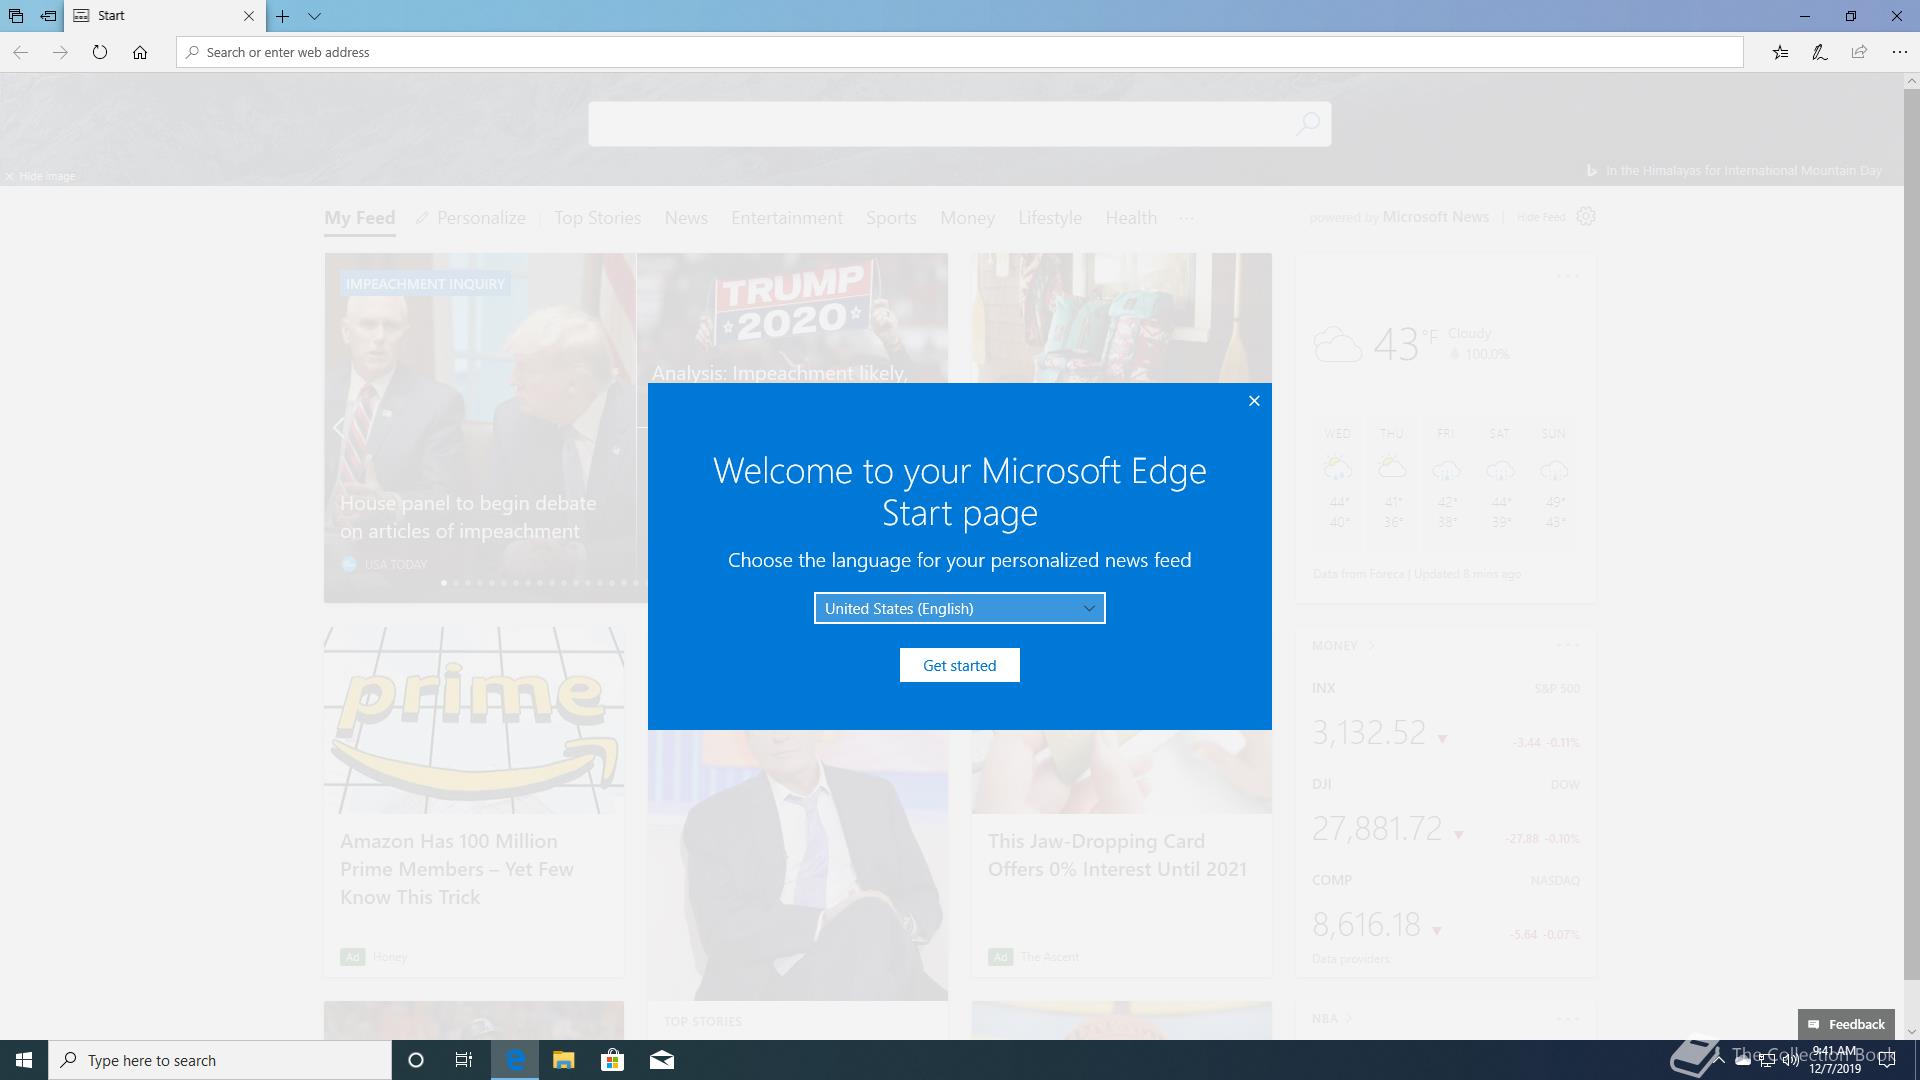Switch to Top Stories tab

click(598, 218)
